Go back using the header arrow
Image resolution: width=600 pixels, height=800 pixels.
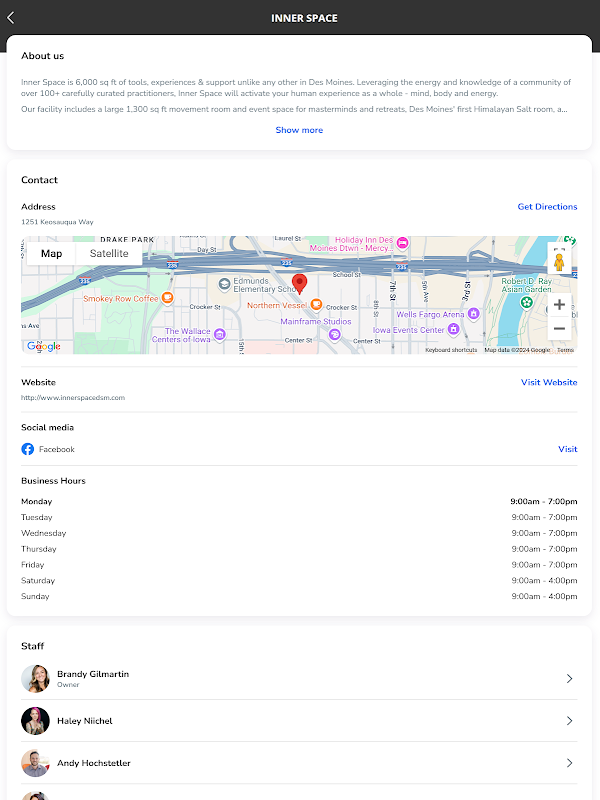click(x=11, y=18)
